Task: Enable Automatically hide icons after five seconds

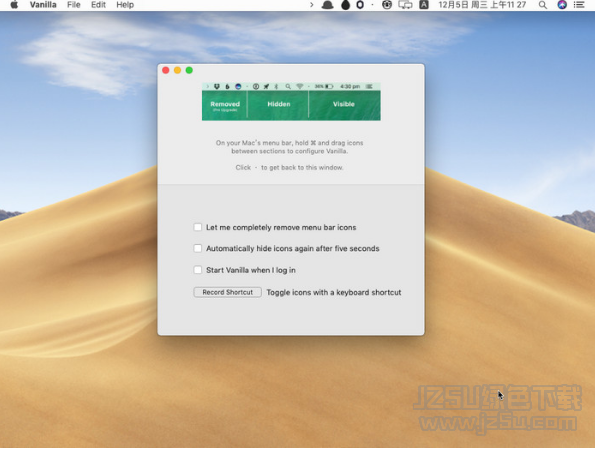Action: click(x=198, y=248)
